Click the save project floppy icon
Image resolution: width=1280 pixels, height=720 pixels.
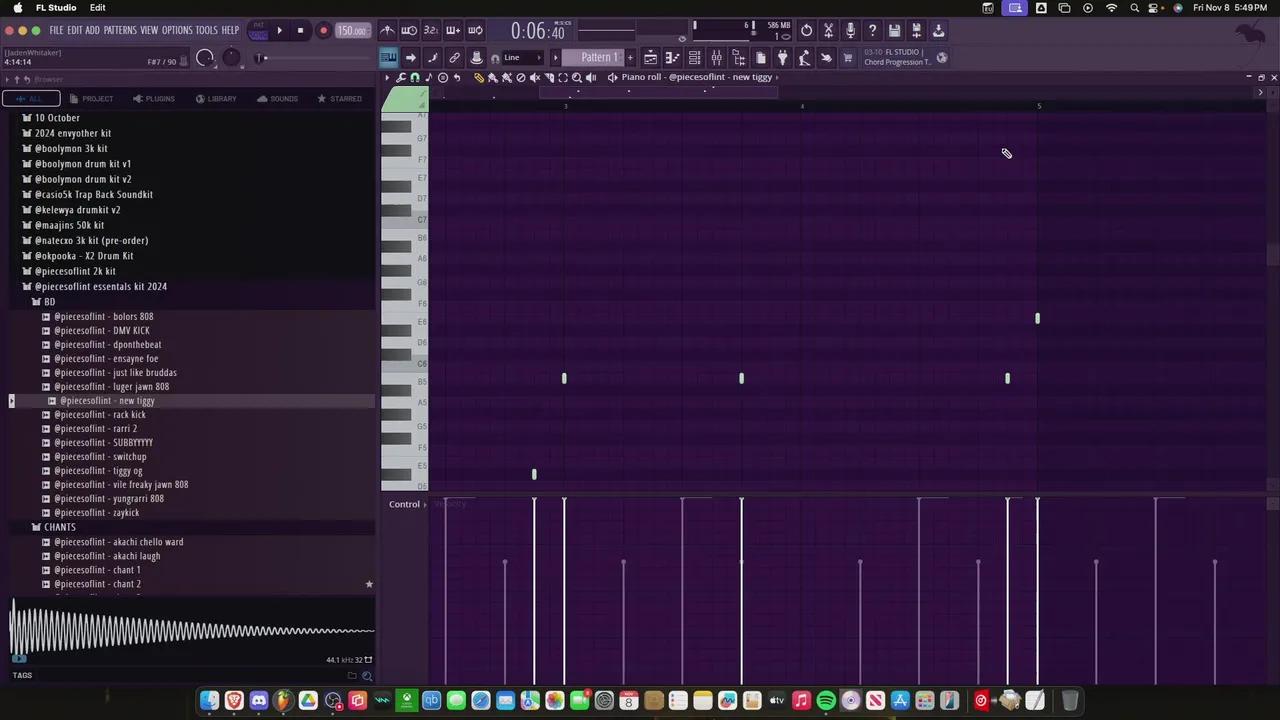894,31
